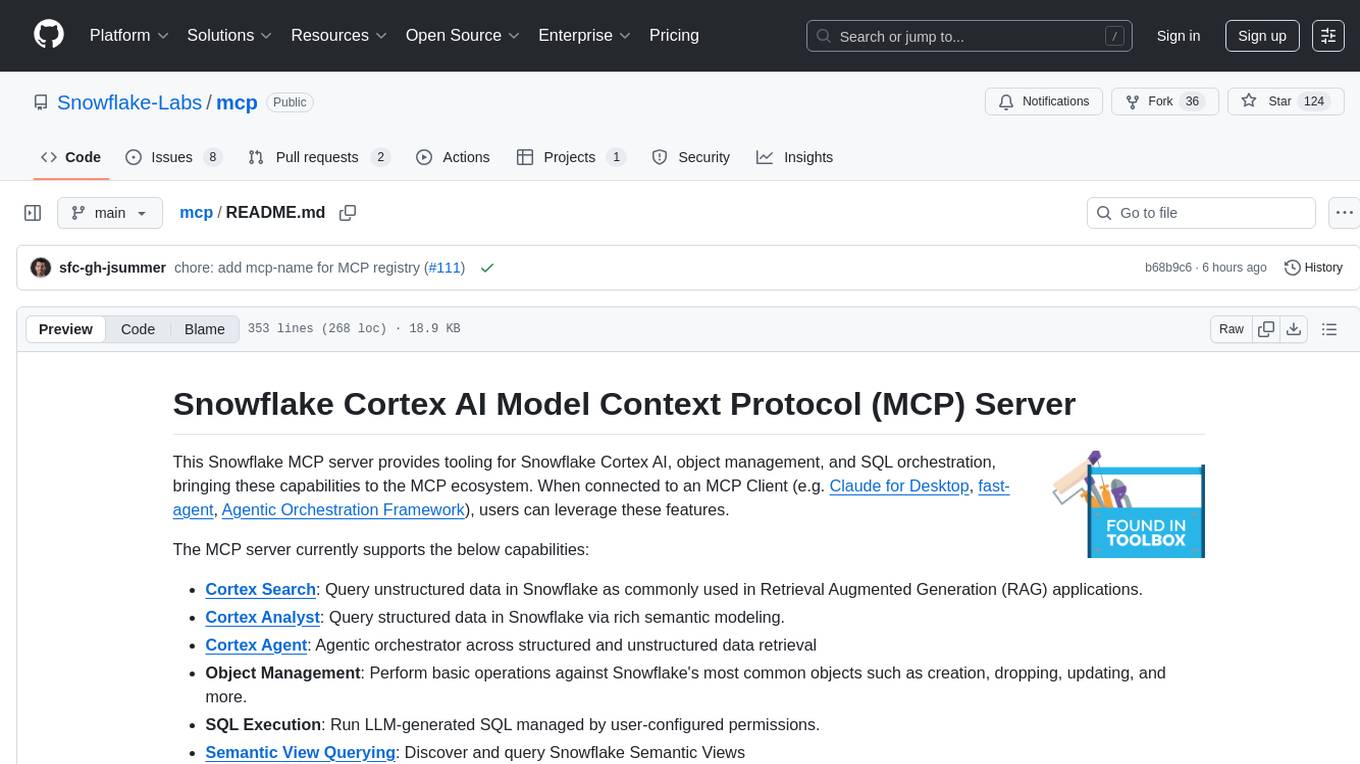Open the Code tab
Screen dimensions: 1360x764
click(71, 157)
